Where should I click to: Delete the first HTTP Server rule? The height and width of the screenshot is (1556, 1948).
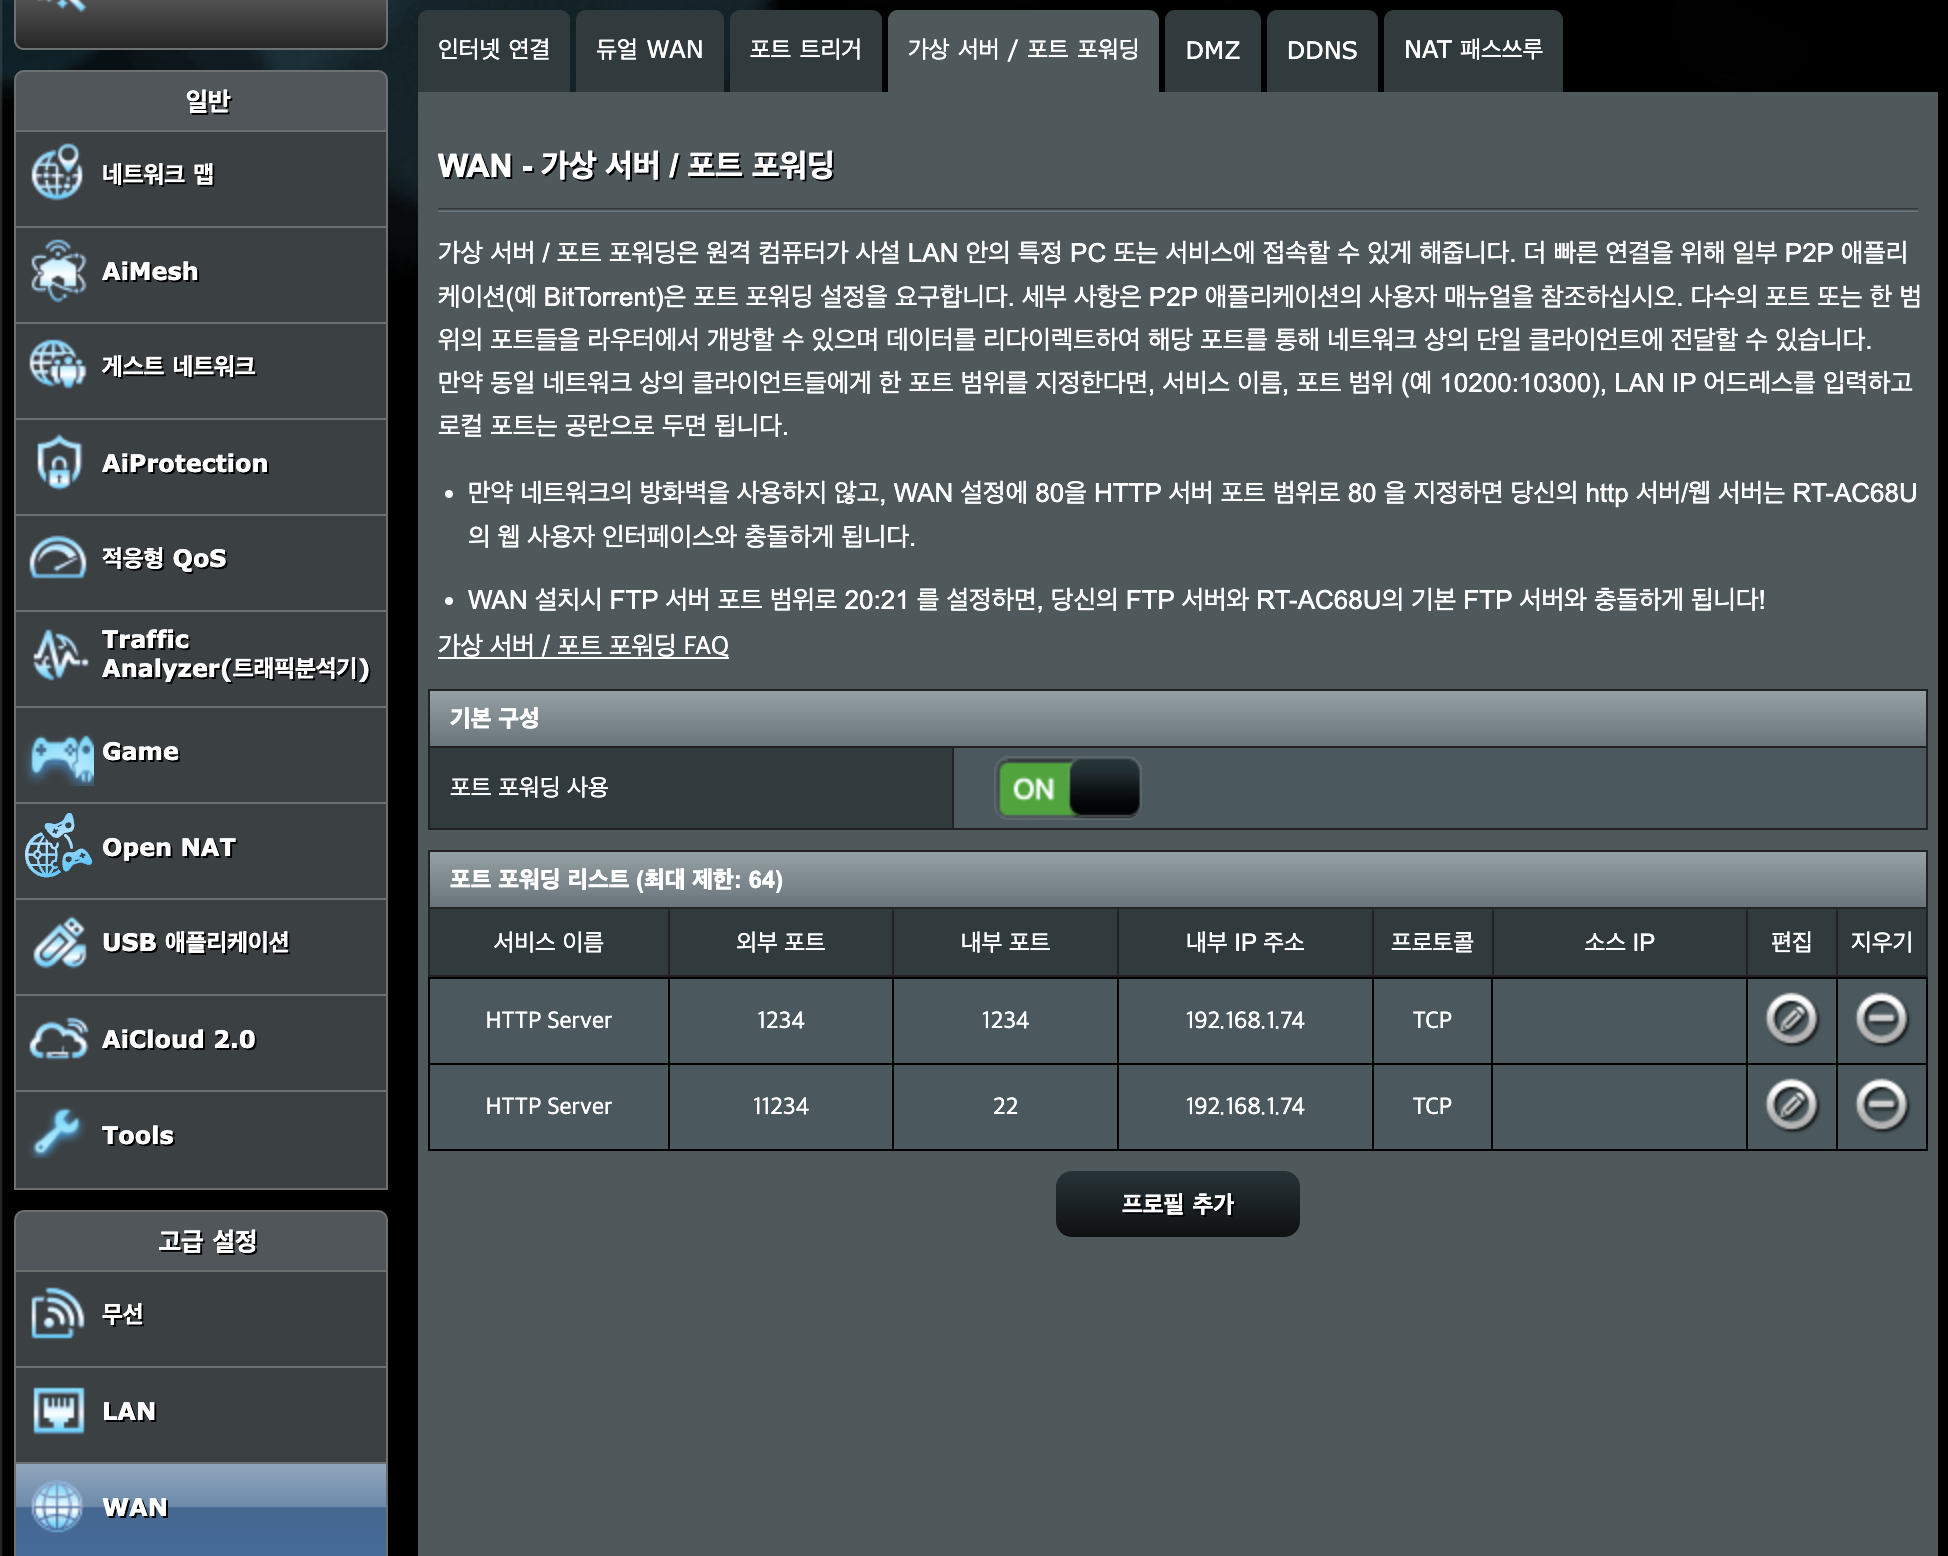(x=1880, y=1020)
